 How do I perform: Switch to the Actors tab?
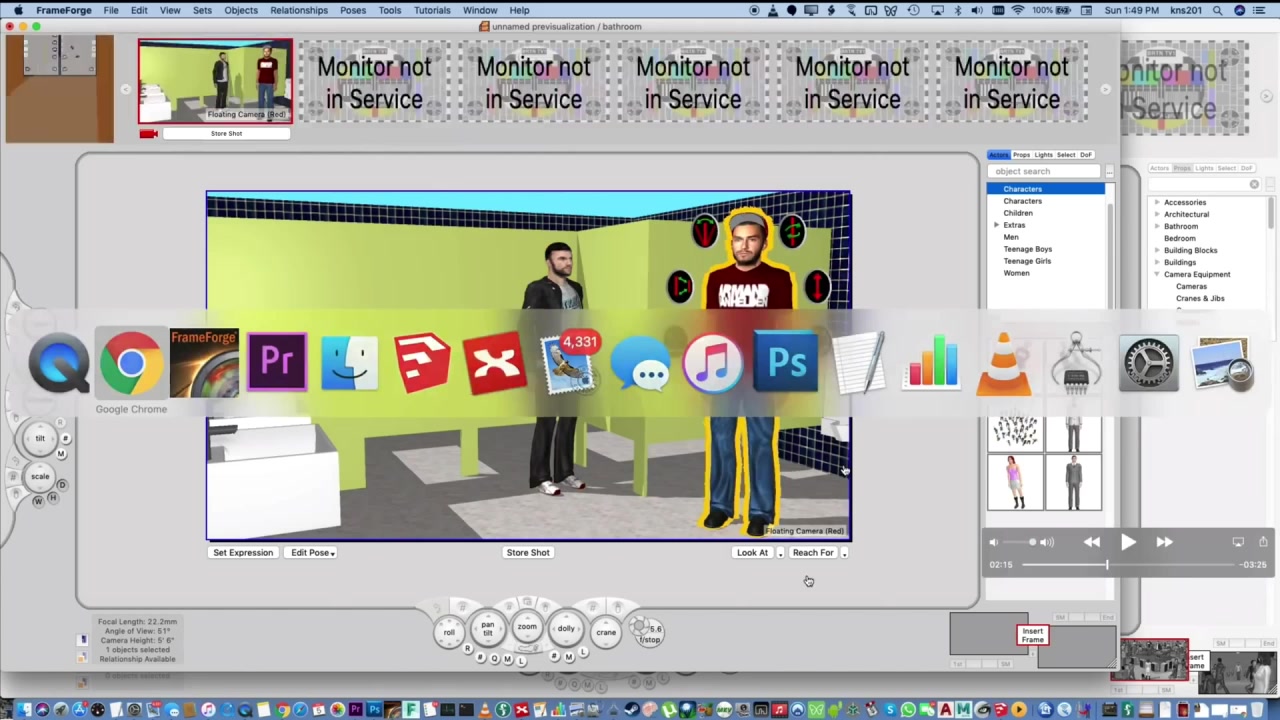[x=998, y=155]
